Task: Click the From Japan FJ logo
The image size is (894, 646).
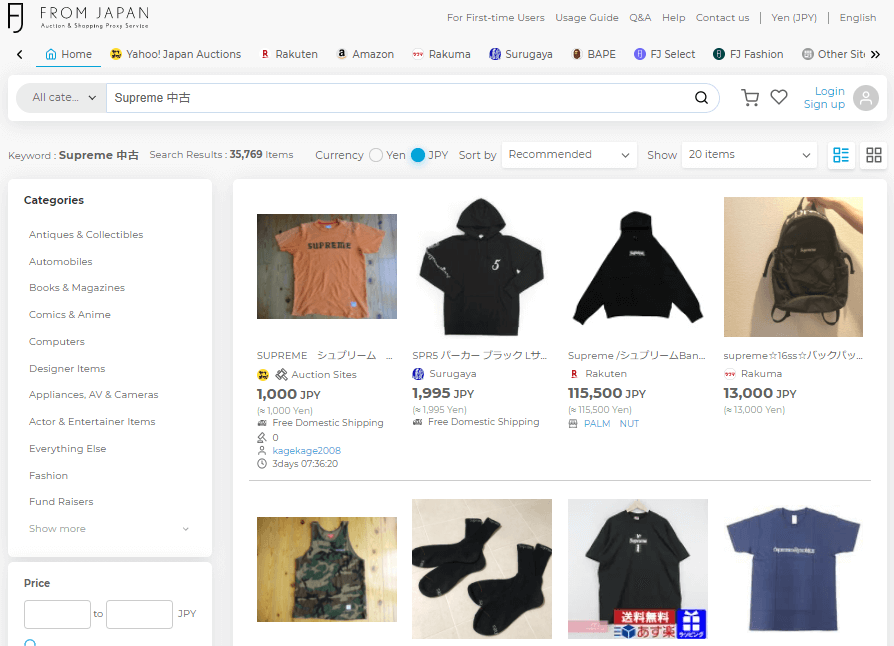Action: 78,17
